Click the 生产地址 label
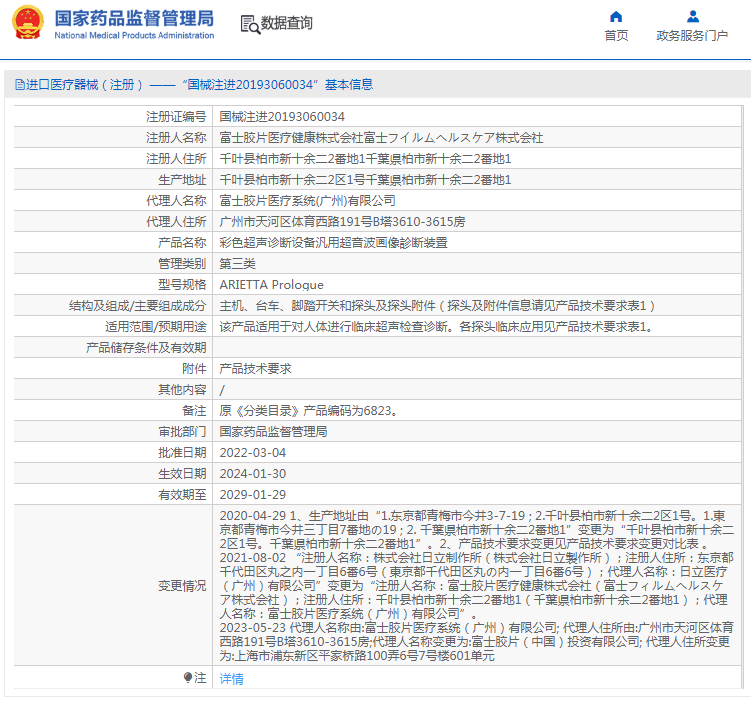 tap(182, 180)
